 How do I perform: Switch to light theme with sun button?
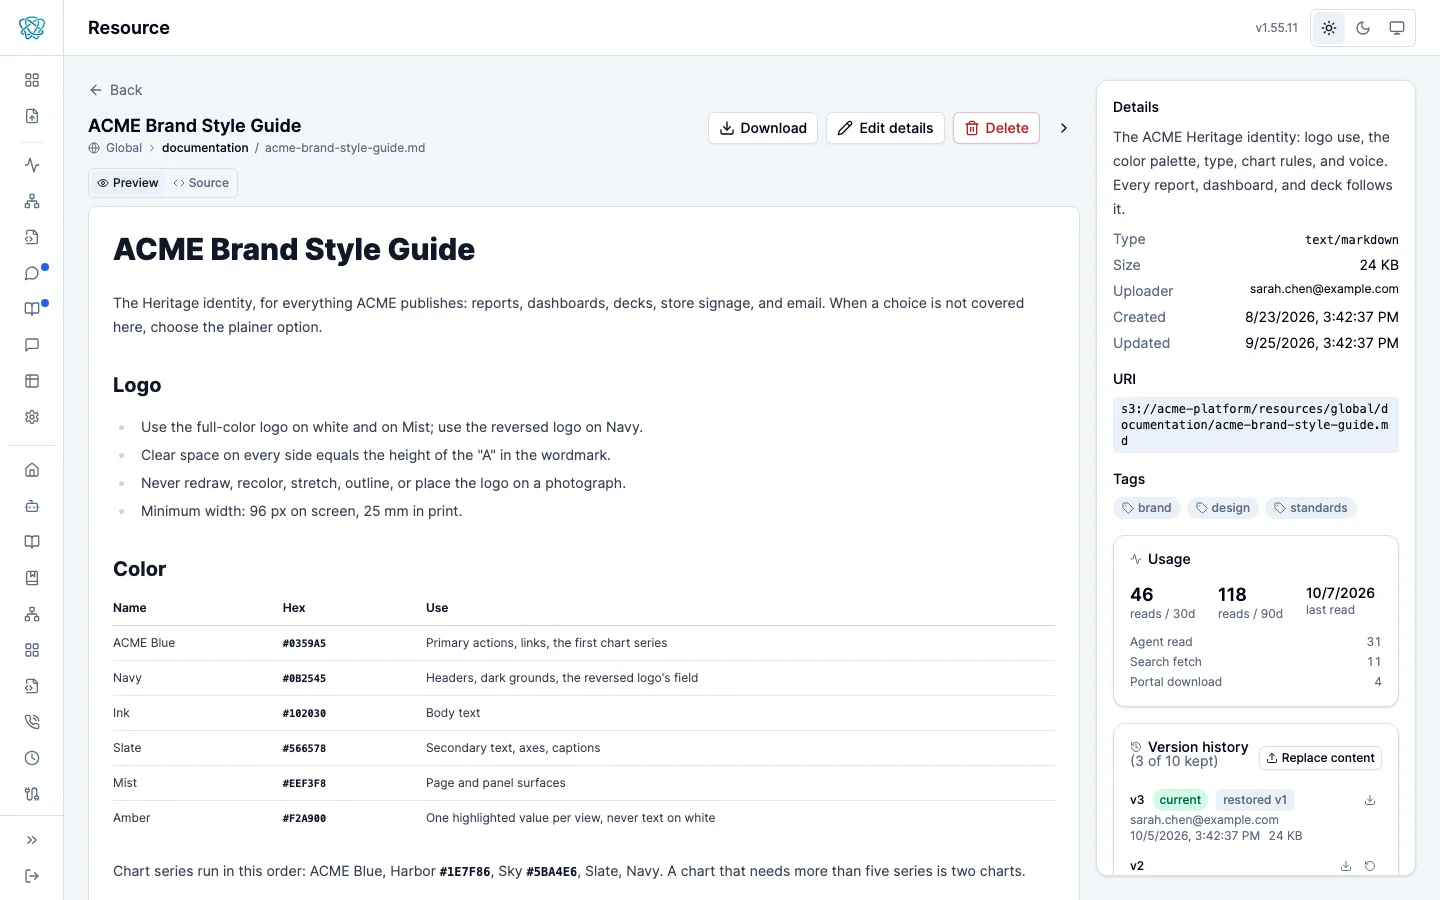tap(1329, 28)
